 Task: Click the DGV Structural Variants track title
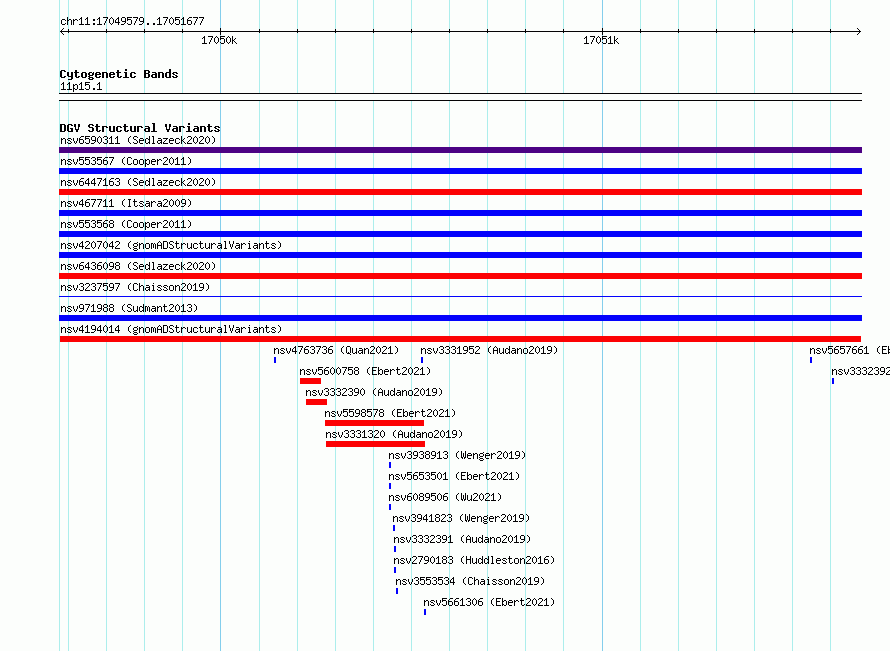tap(140, 128)
